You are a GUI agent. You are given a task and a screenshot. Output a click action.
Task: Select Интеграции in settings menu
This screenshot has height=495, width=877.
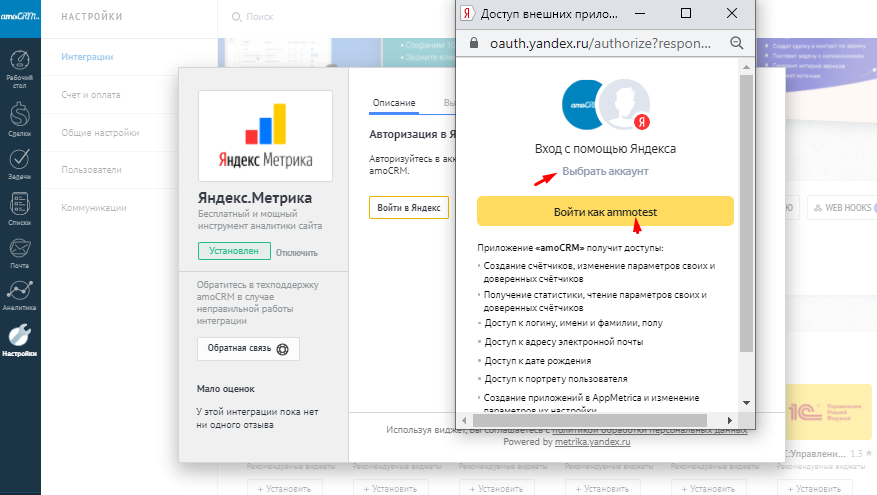87,56
